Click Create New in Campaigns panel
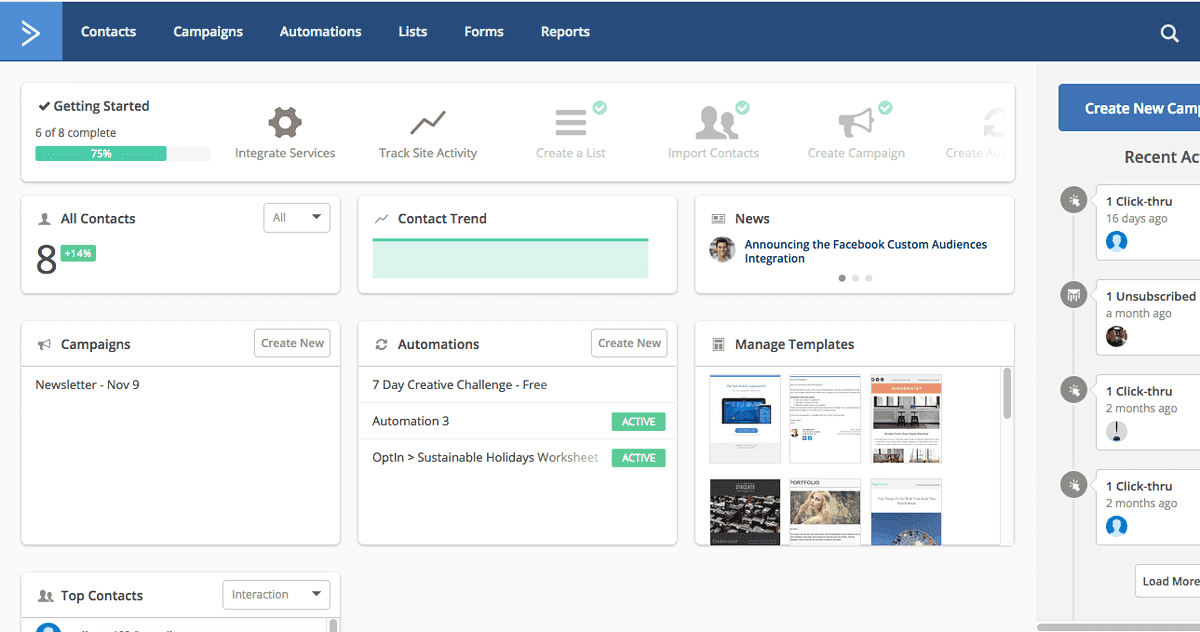This screenshot has width=1200, height=632. click(292, 343)
